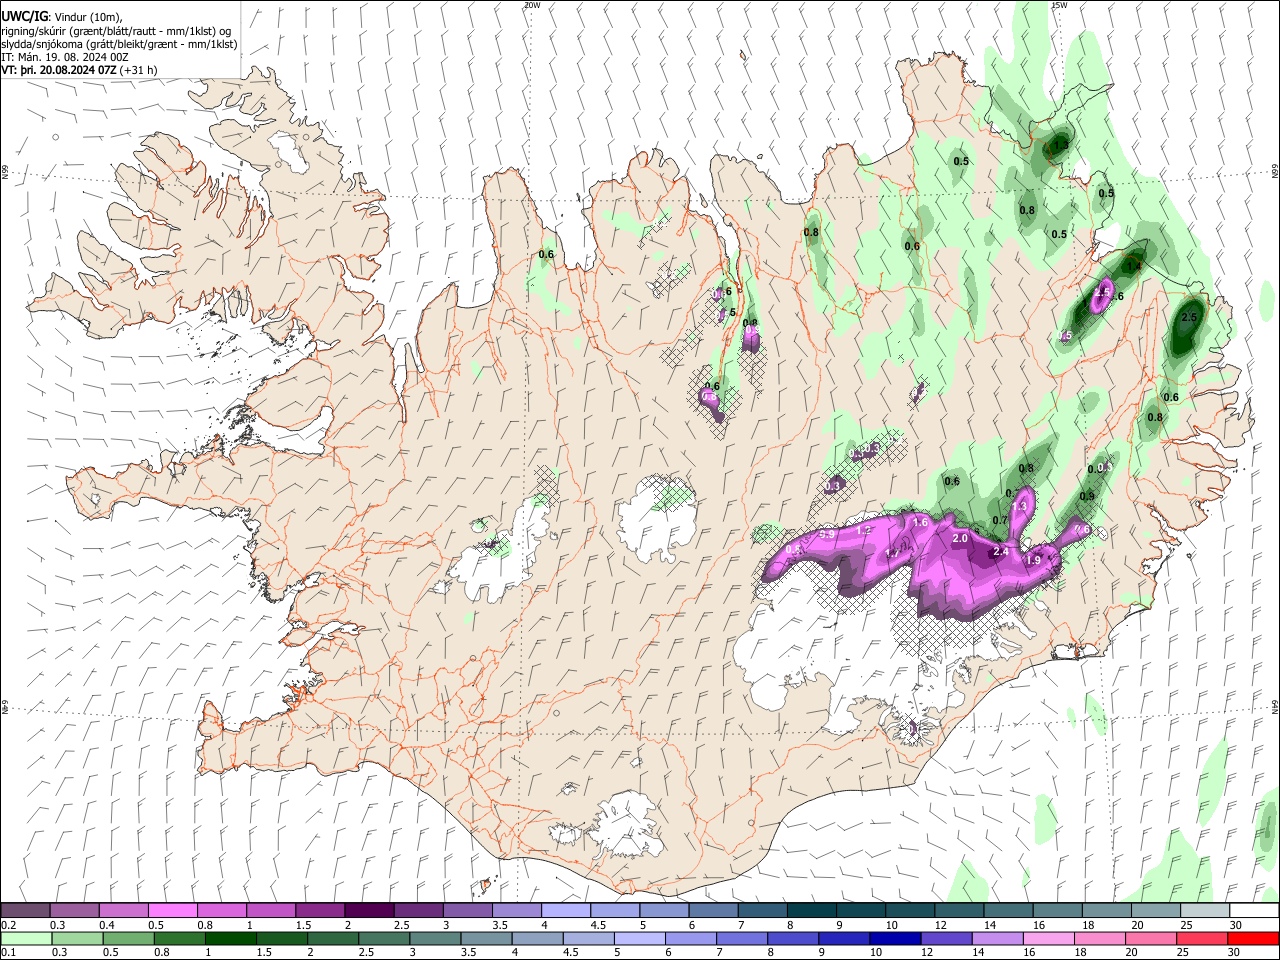Pick bottom-row swatch between 2.5 and 3
1280x960 pixels.
point(385,938)
